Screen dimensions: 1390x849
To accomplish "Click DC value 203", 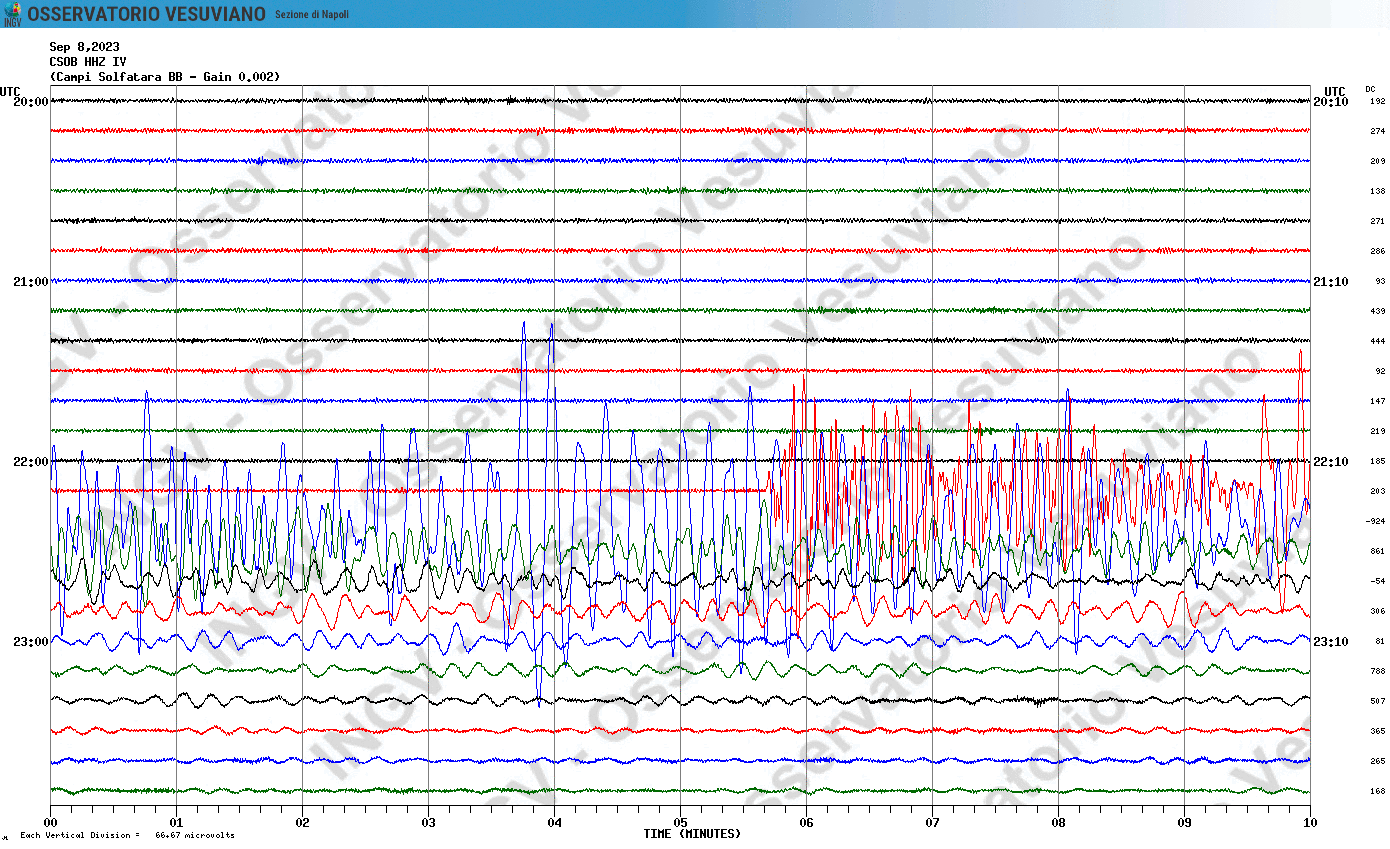I will coord(1378,491).
